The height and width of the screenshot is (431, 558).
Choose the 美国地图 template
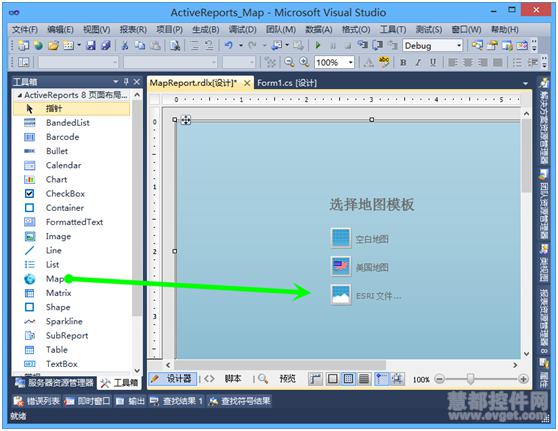point(360,267)
